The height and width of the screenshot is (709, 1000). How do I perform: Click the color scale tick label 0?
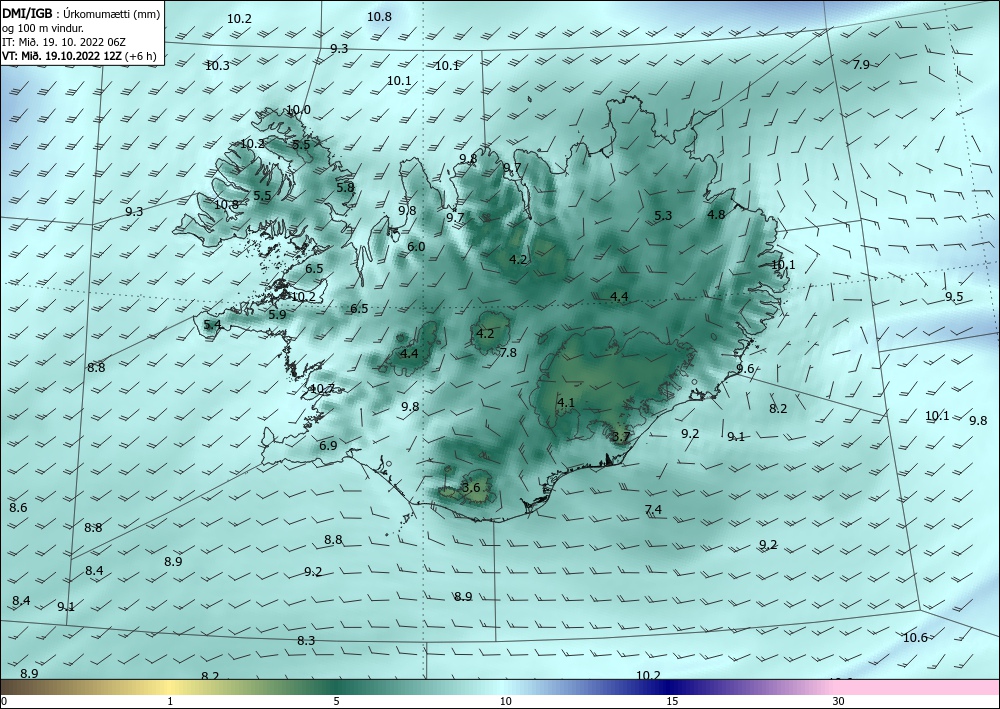[x=4, y=701]
